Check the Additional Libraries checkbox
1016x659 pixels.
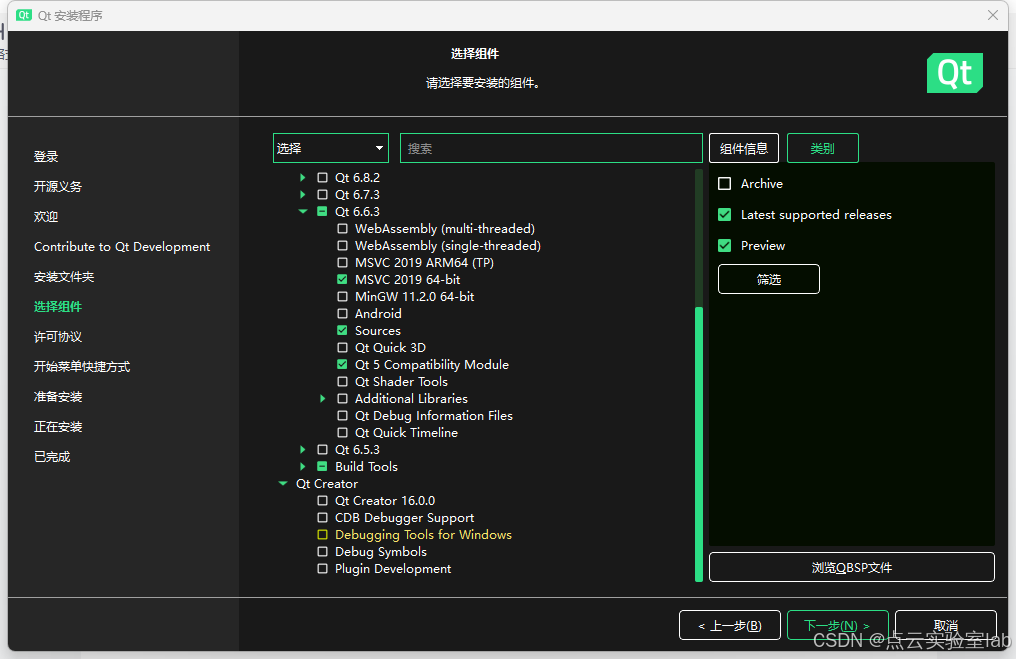[342, 399]
